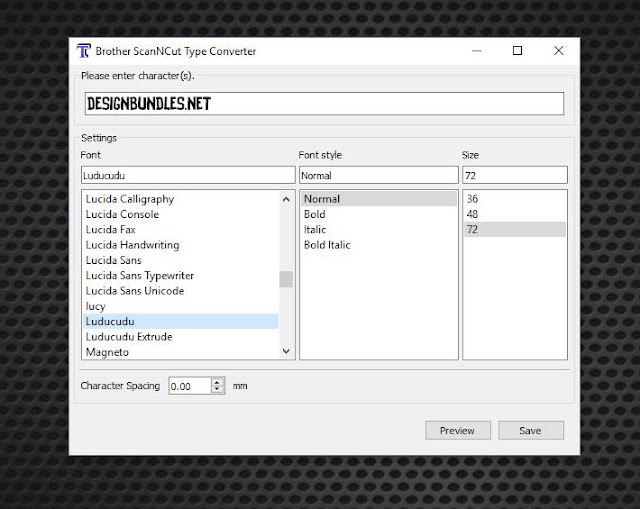Viewport: 640px width, 509px height.
Task: Choose Italic font style
Action: [379, 229]
